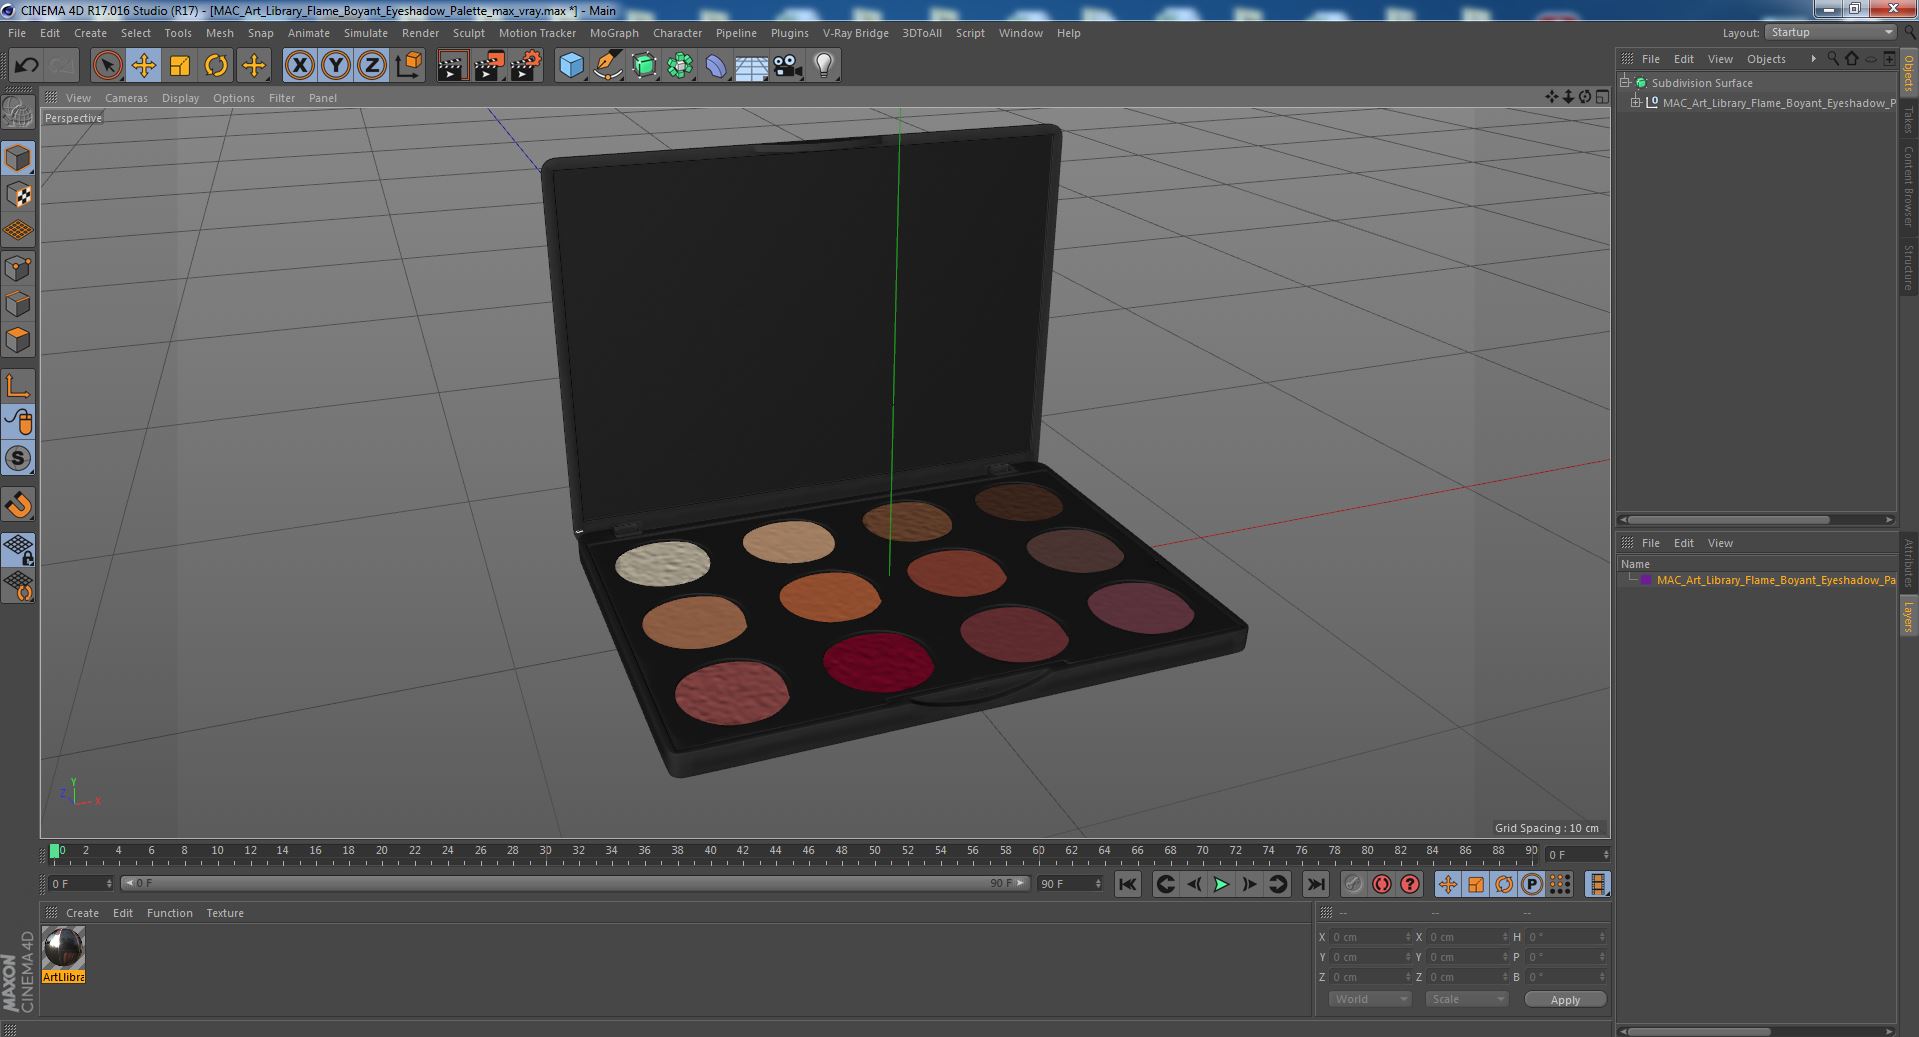Add a Light object
The image size is (1919, 1037).
[823, 66]
